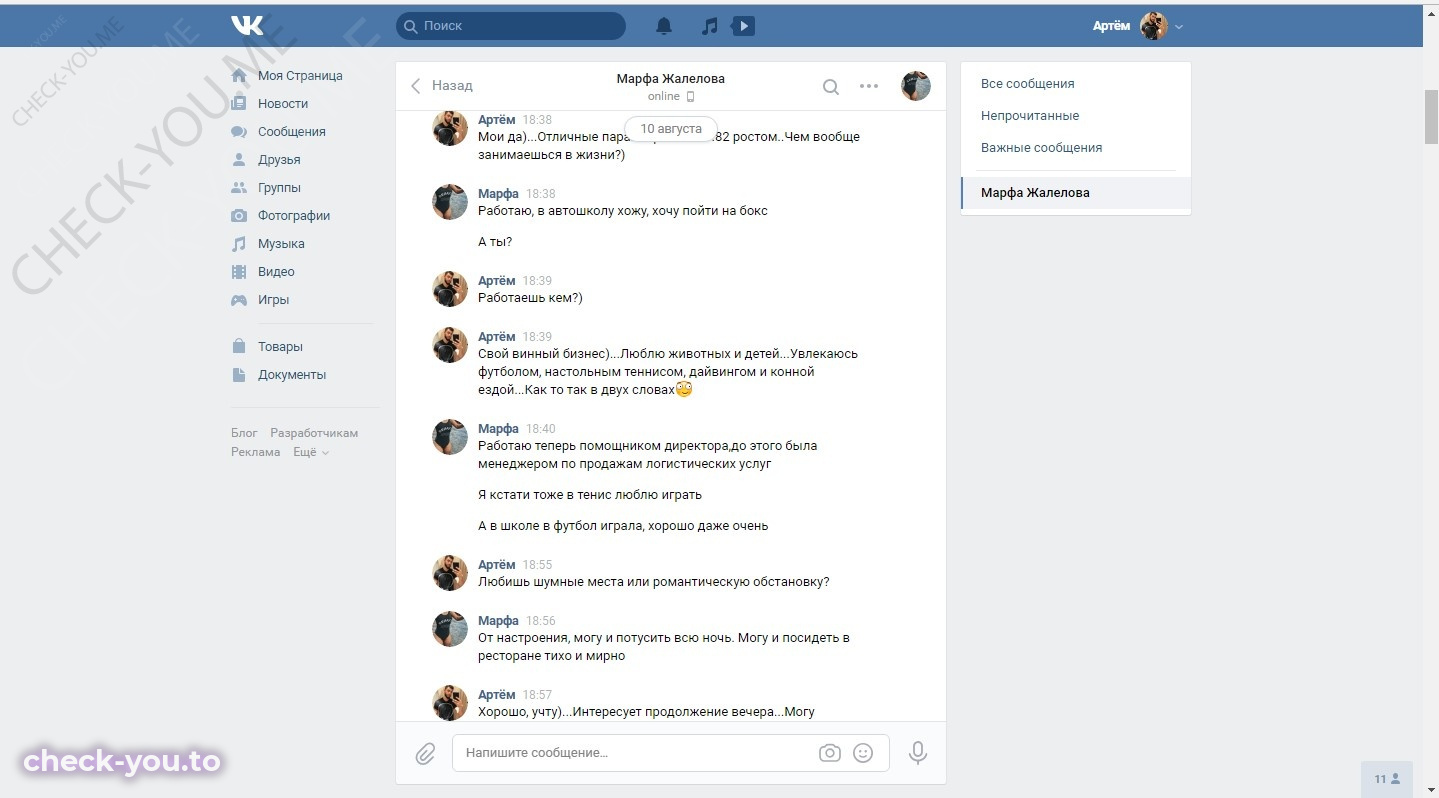Click Марфа's avatar on the 18:38 message

[450, 202]
